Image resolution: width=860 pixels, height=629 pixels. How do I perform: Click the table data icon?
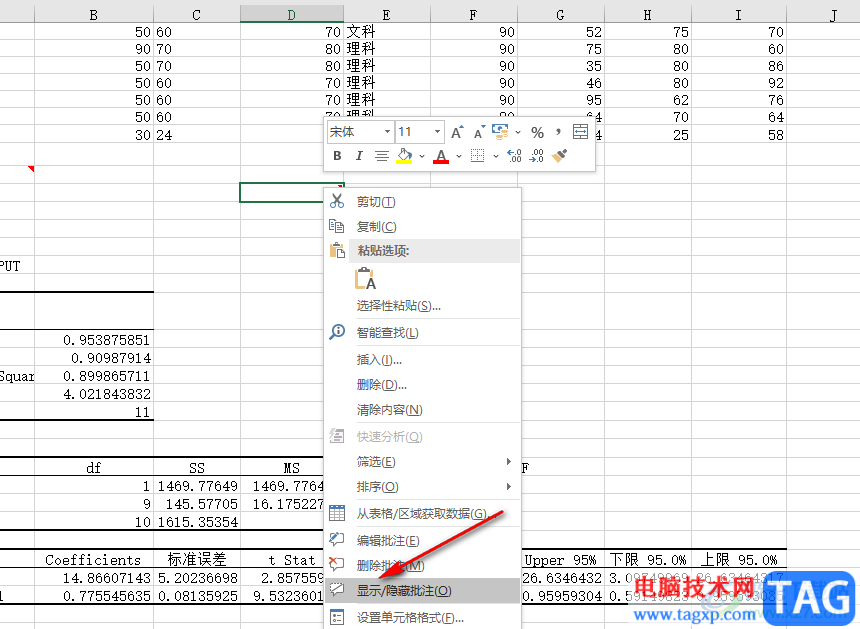pyautogui.click(x=337, y=513)
